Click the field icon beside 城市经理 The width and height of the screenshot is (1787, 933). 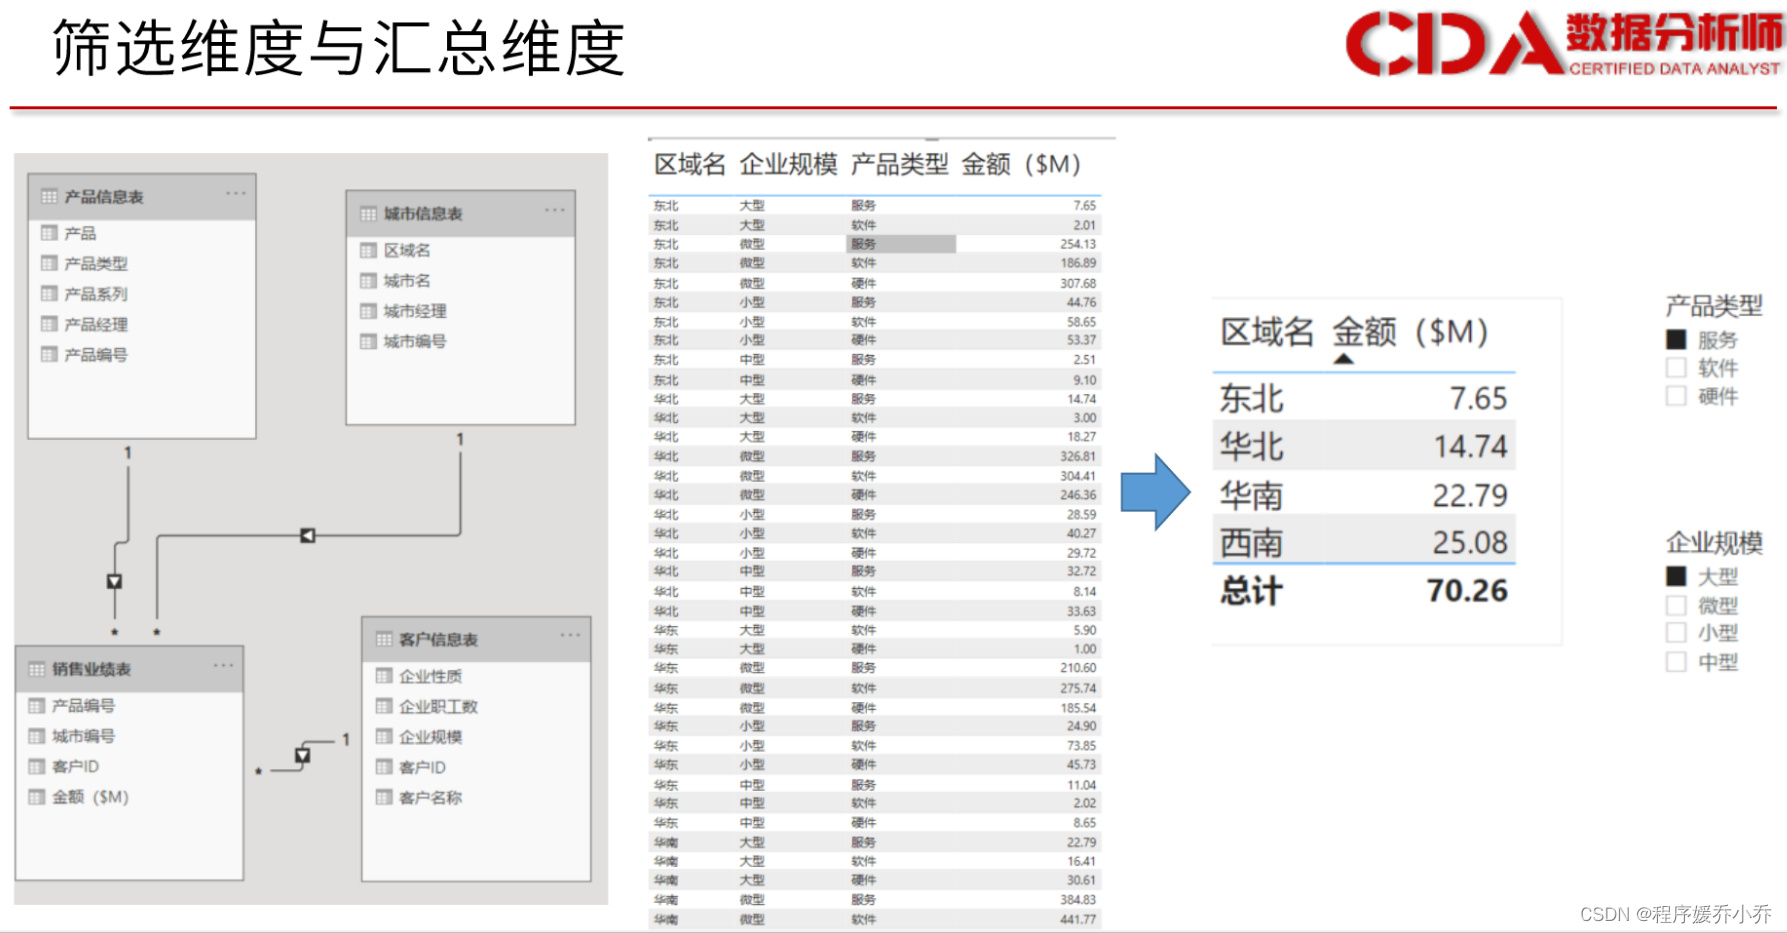click(368, 311)
